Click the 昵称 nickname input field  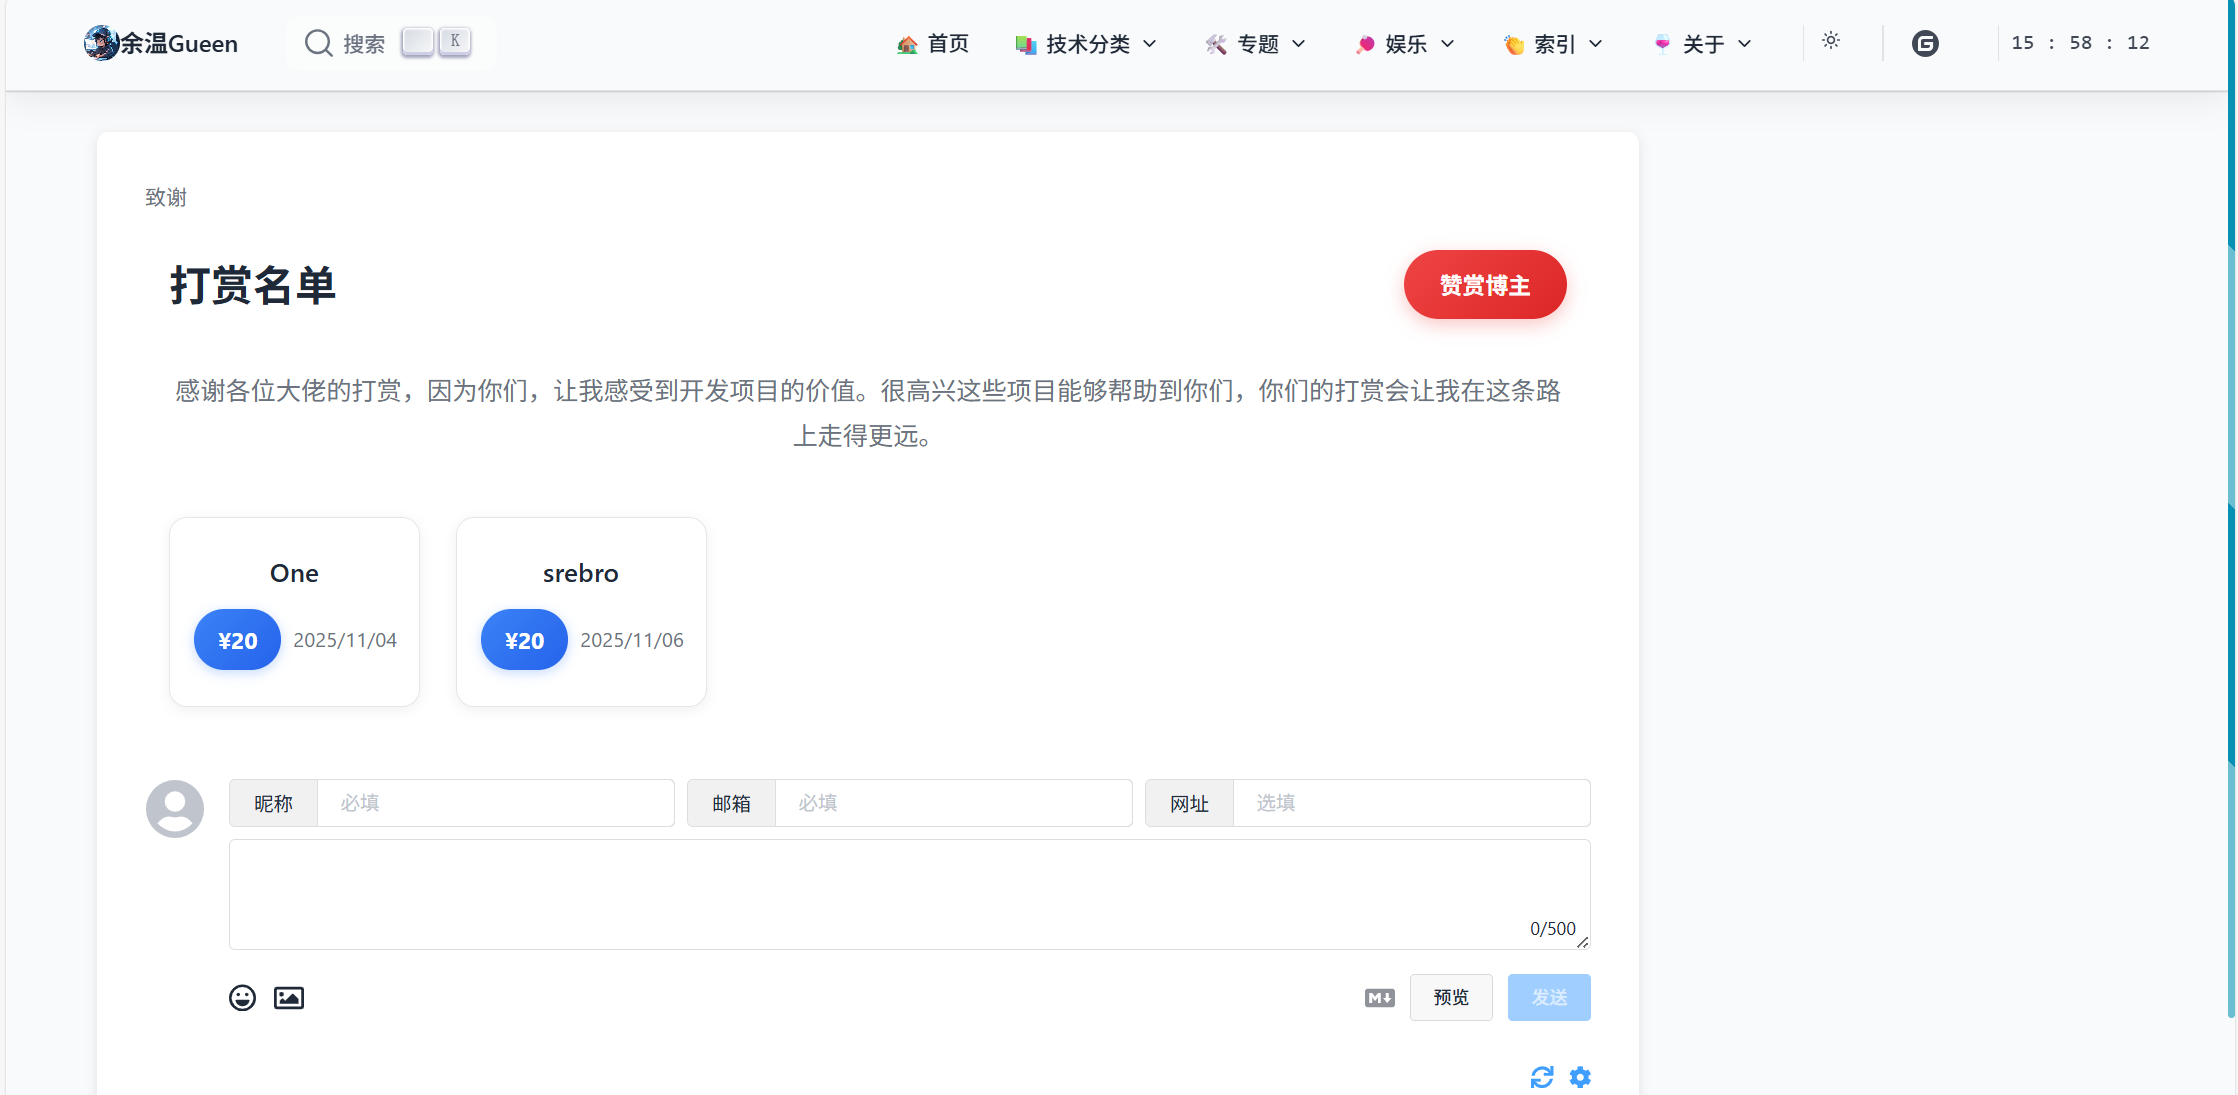[x=495, y=803]
